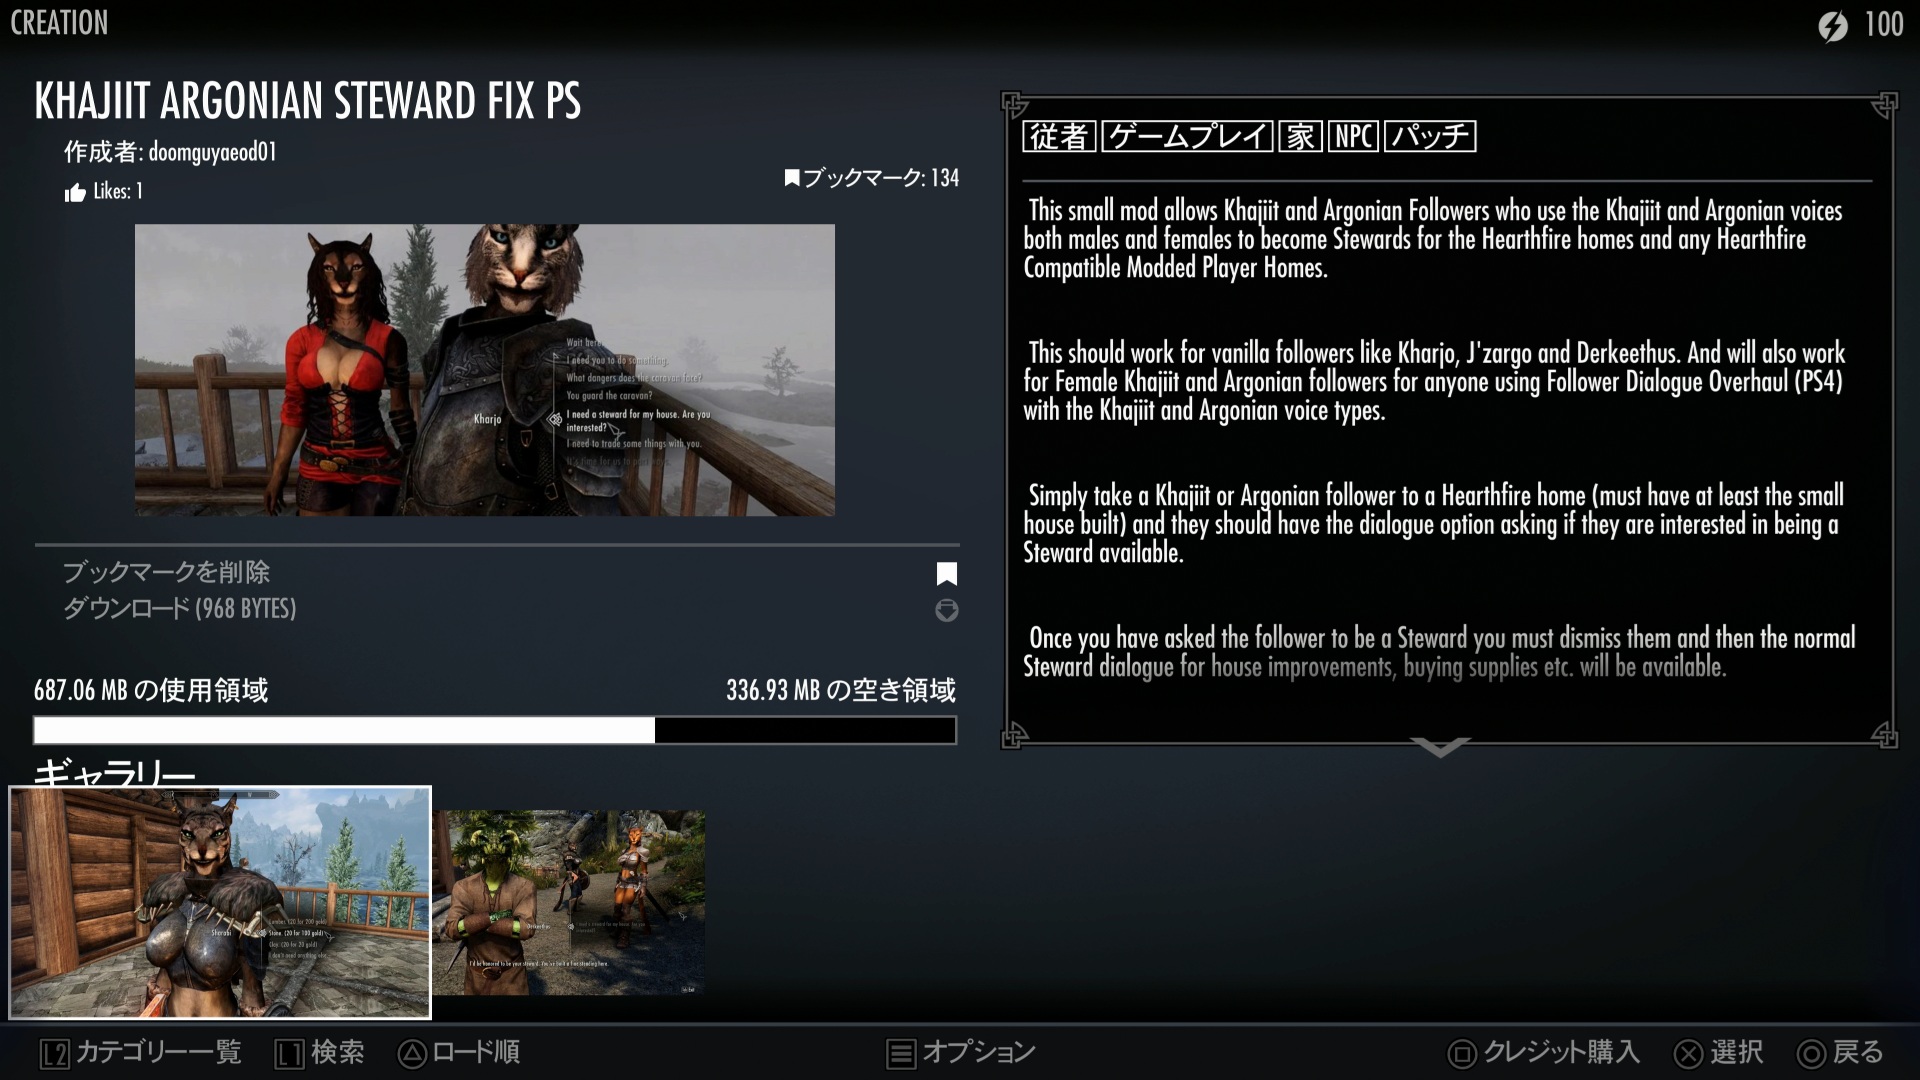
Task: Open second gallery thumbnail with Argonian
Action: click(569, 902)
